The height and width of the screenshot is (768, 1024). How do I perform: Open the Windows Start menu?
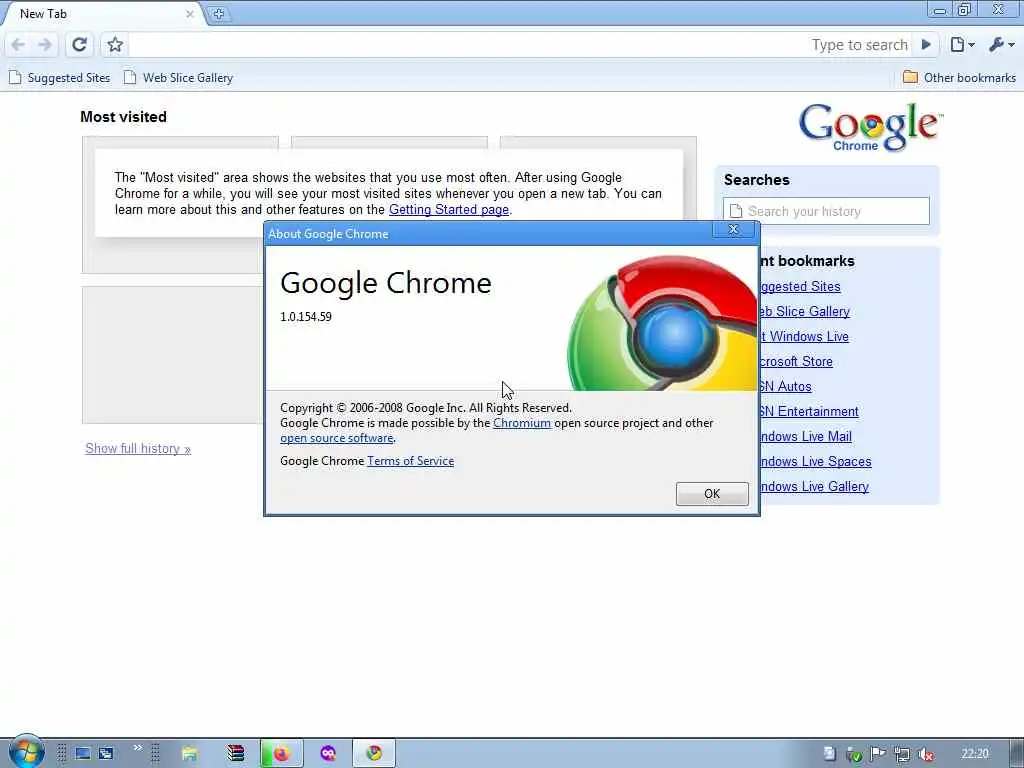pyautogui.click(x=26, y=752)
